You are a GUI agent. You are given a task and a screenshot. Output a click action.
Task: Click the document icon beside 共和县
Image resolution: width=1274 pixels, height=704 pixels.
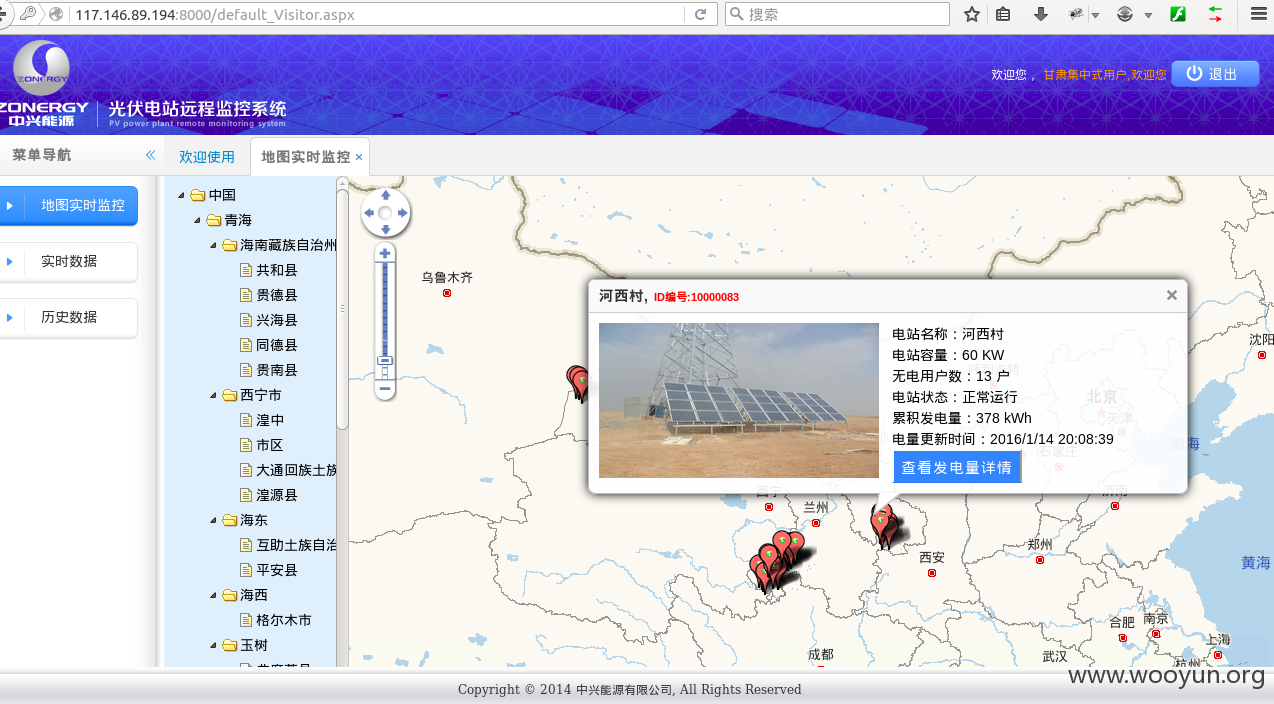tap(245, 270)
